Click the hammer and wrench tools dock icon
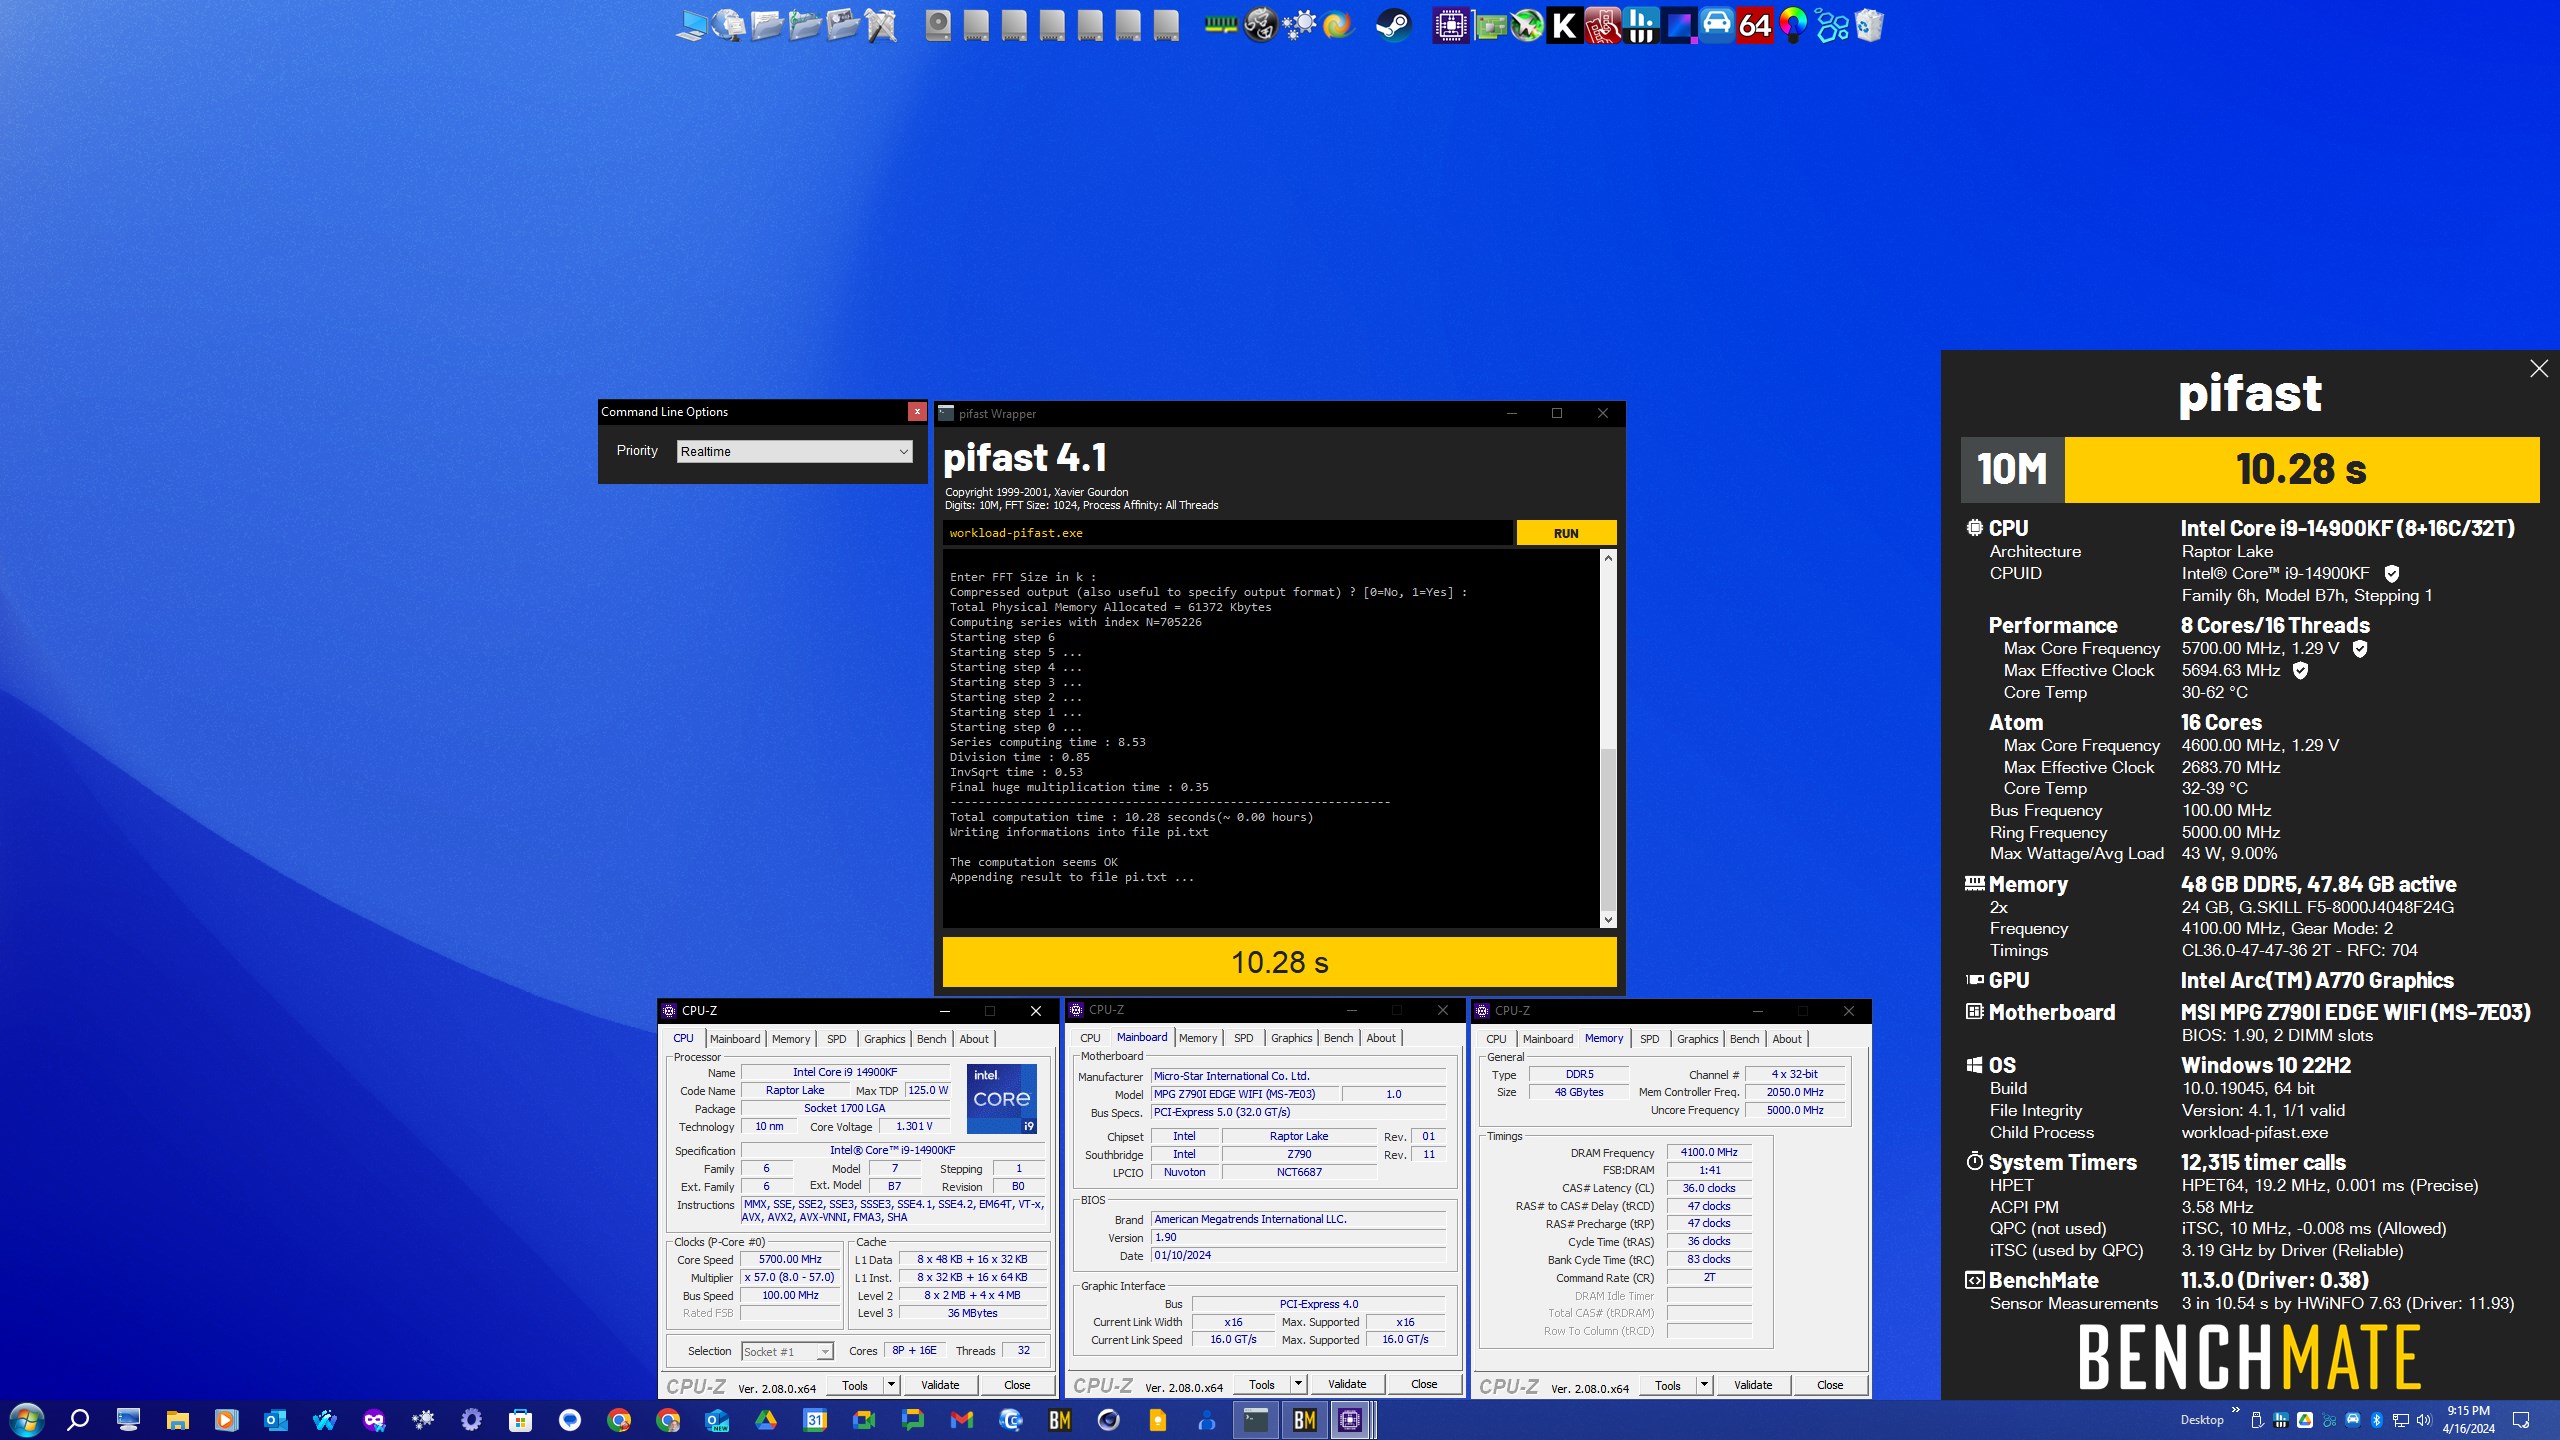Viewport: 2560px width, 1440px height. 881,25
